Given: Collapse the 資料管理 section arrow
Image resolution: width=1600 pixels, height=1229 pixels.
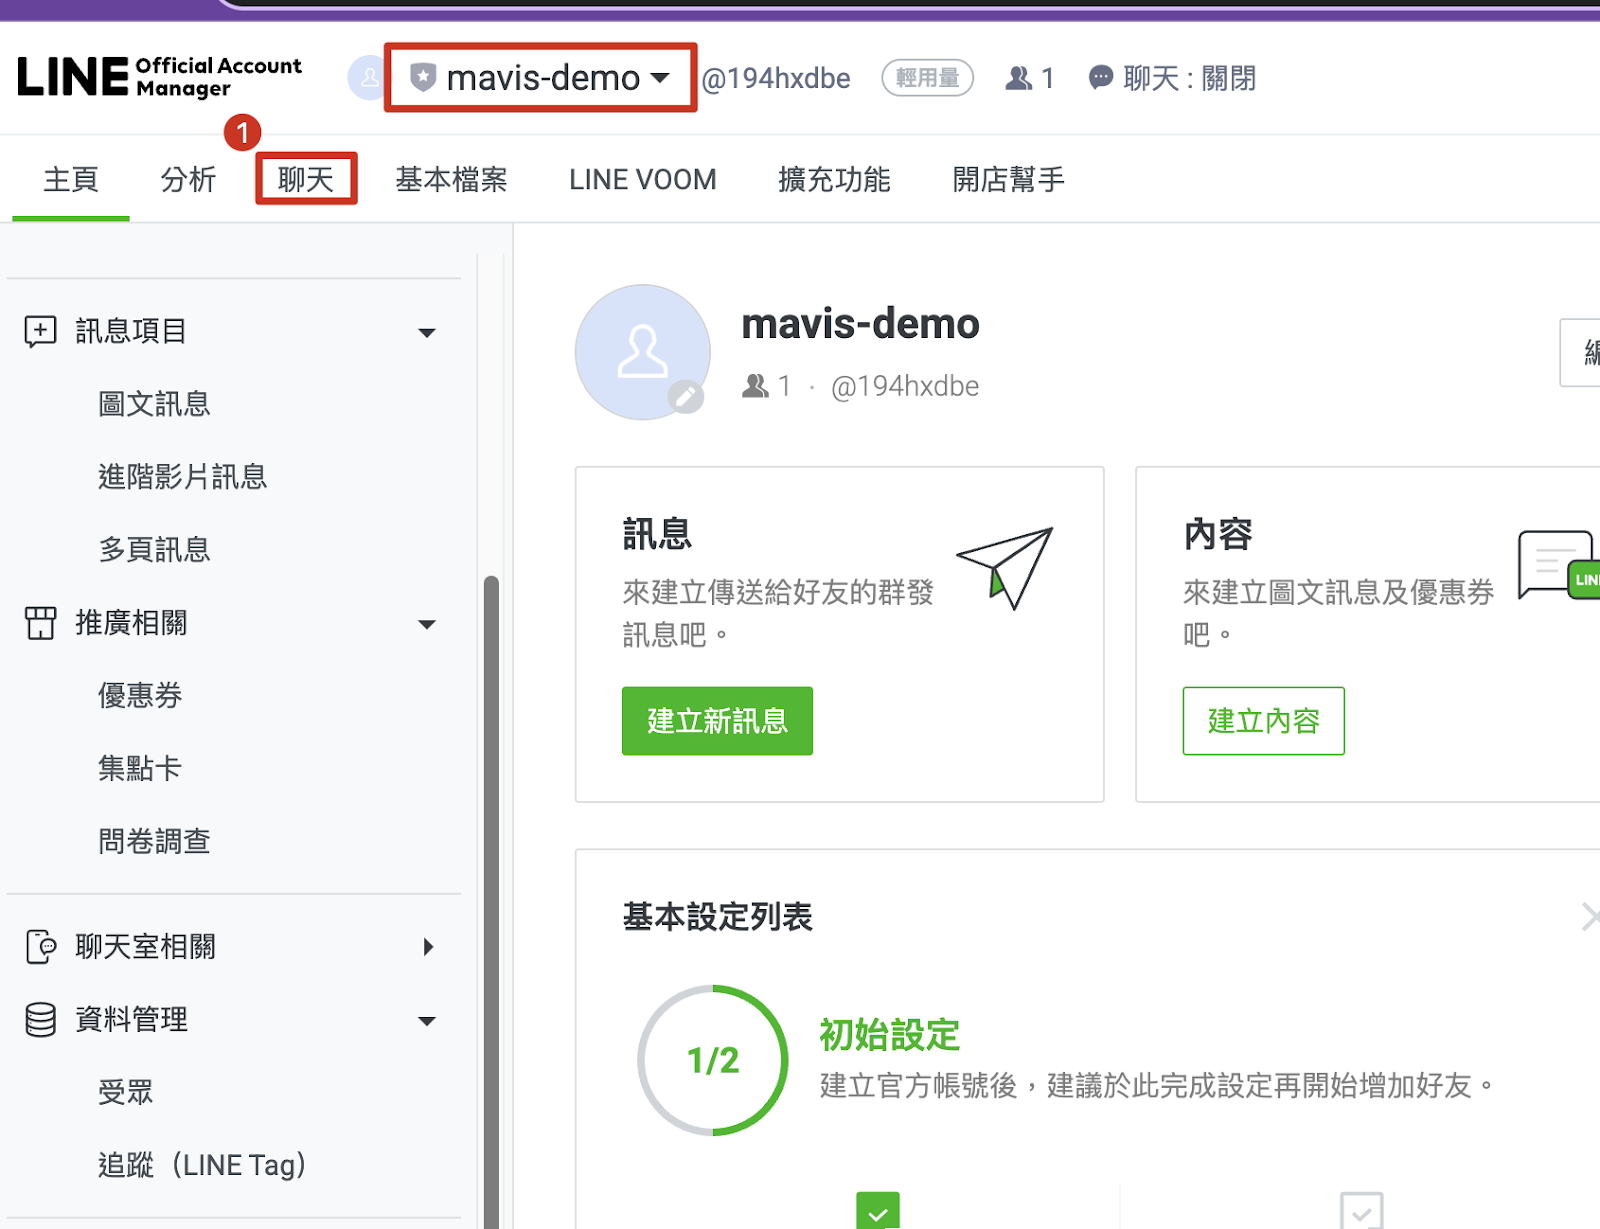Looking at the screenshot, I should (427, 1022).
